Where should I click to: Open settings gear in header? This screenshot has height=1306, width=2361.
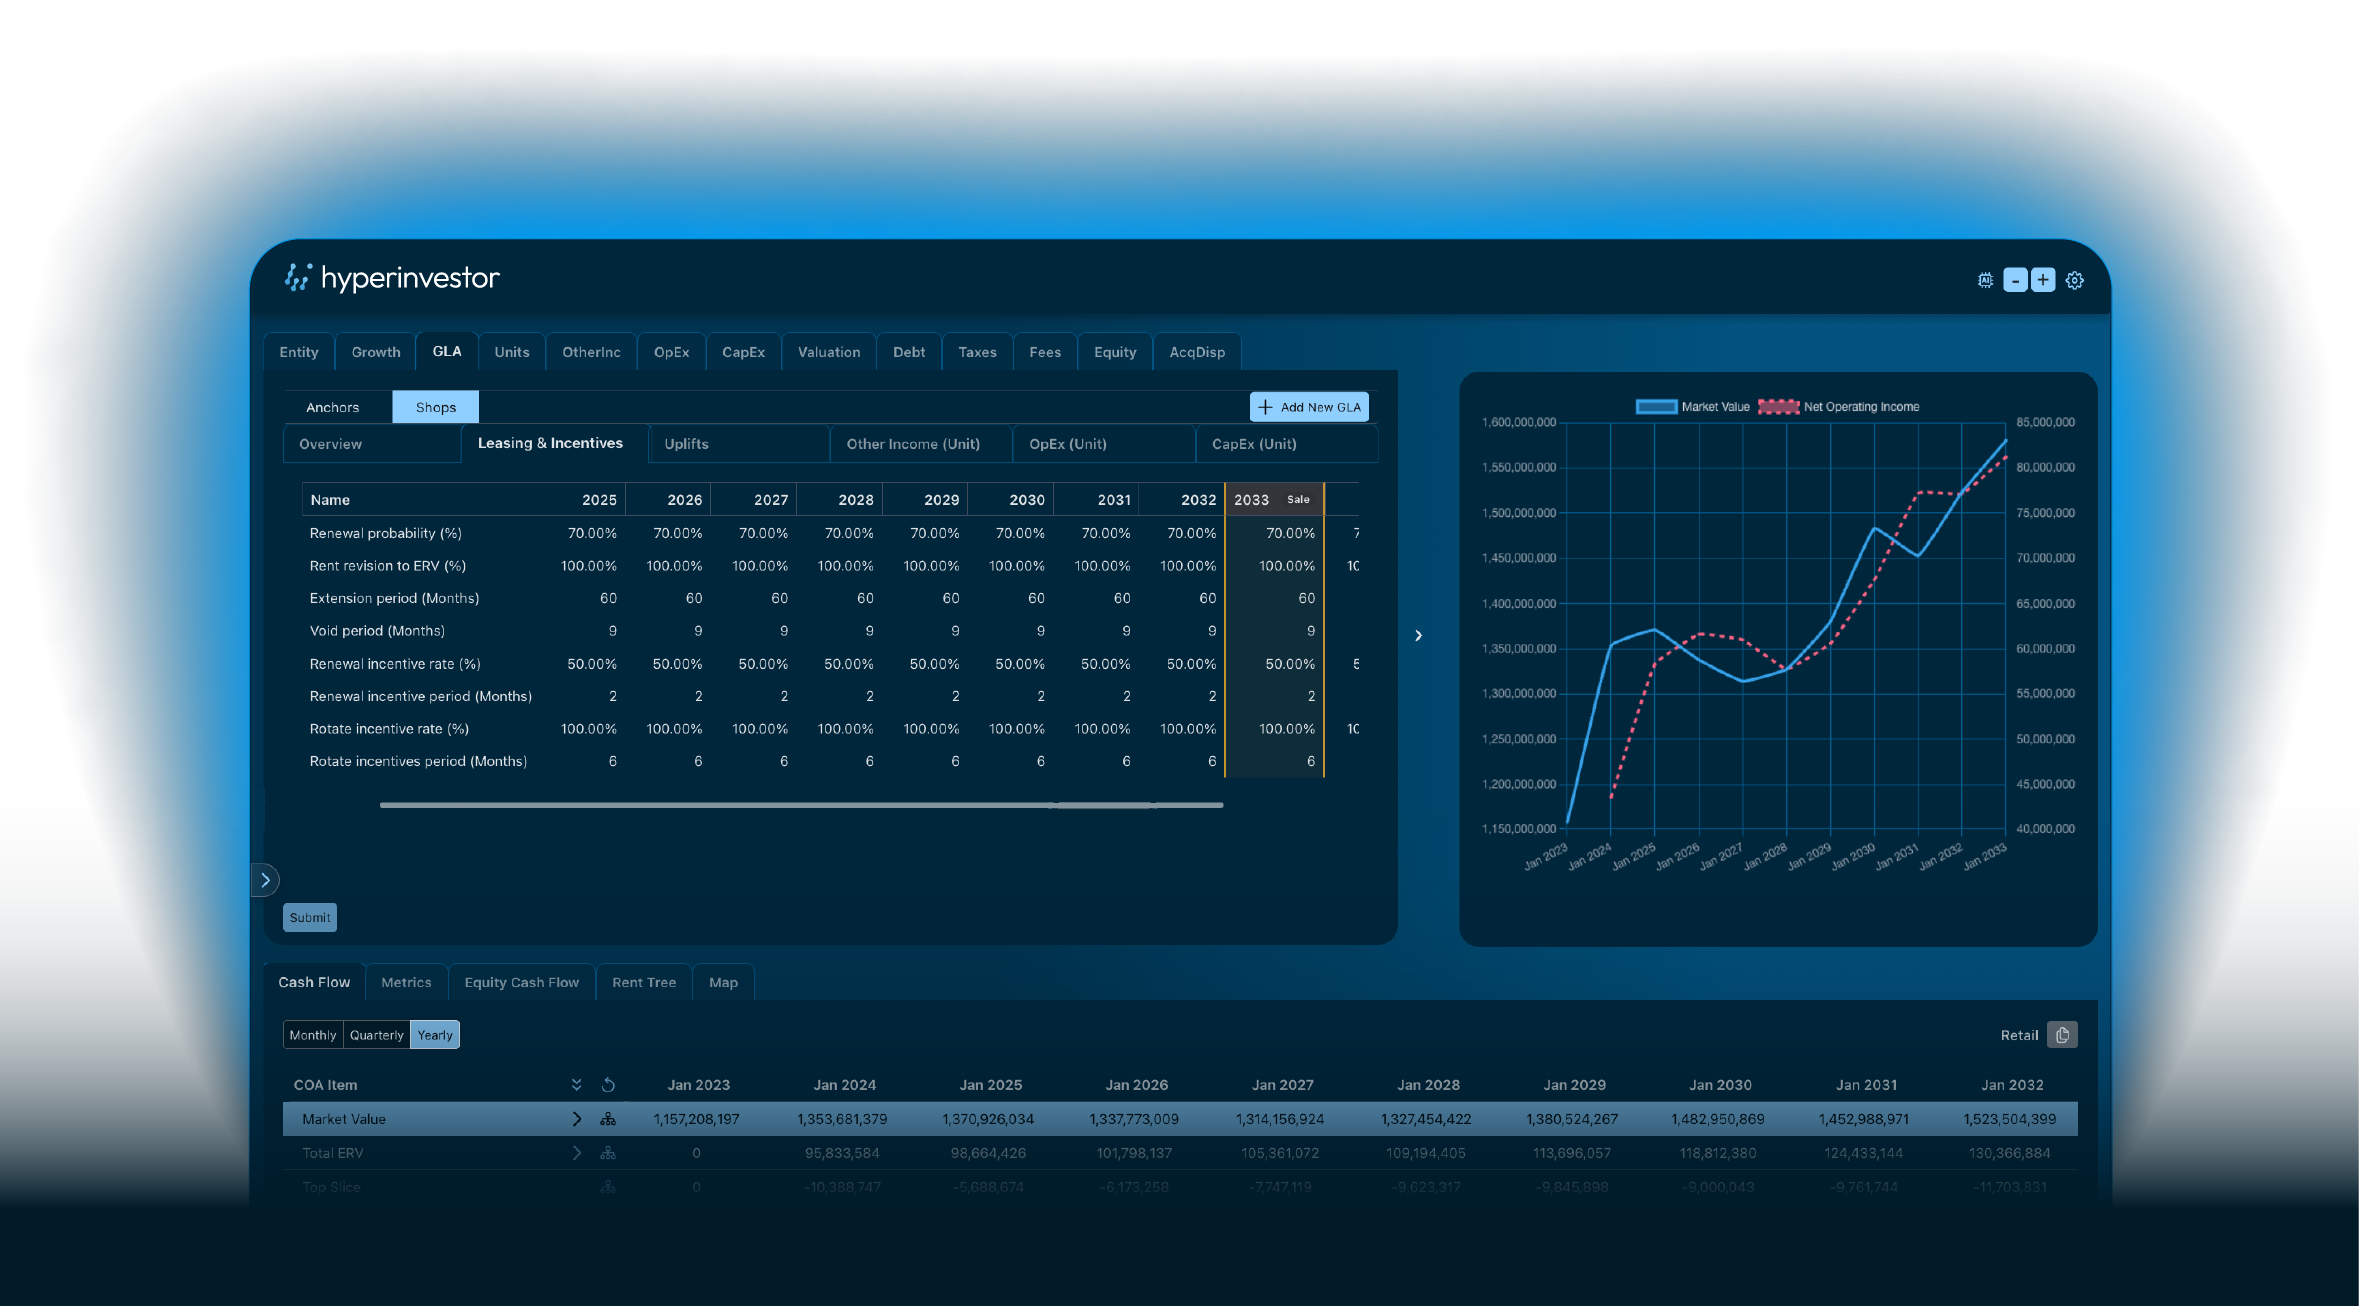coord(2075,280)
